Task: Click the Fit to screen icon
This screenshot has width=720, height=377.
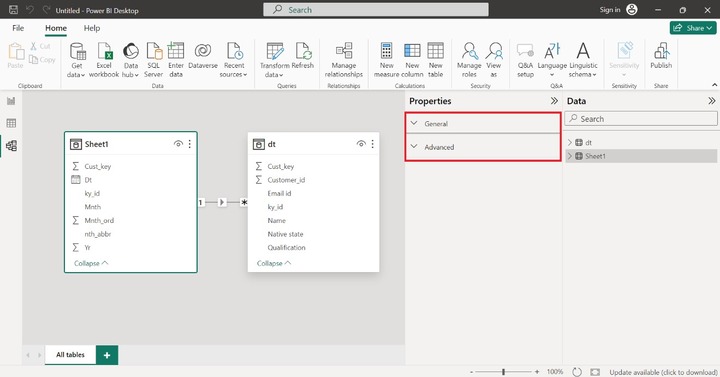Action: click(595, 372)
